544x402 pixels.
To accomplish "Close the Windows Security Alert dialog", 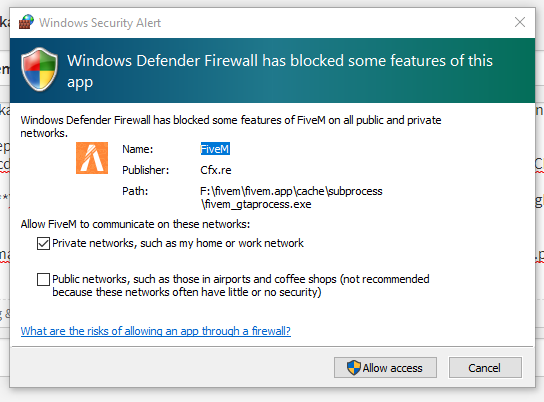I will [520, 22].
